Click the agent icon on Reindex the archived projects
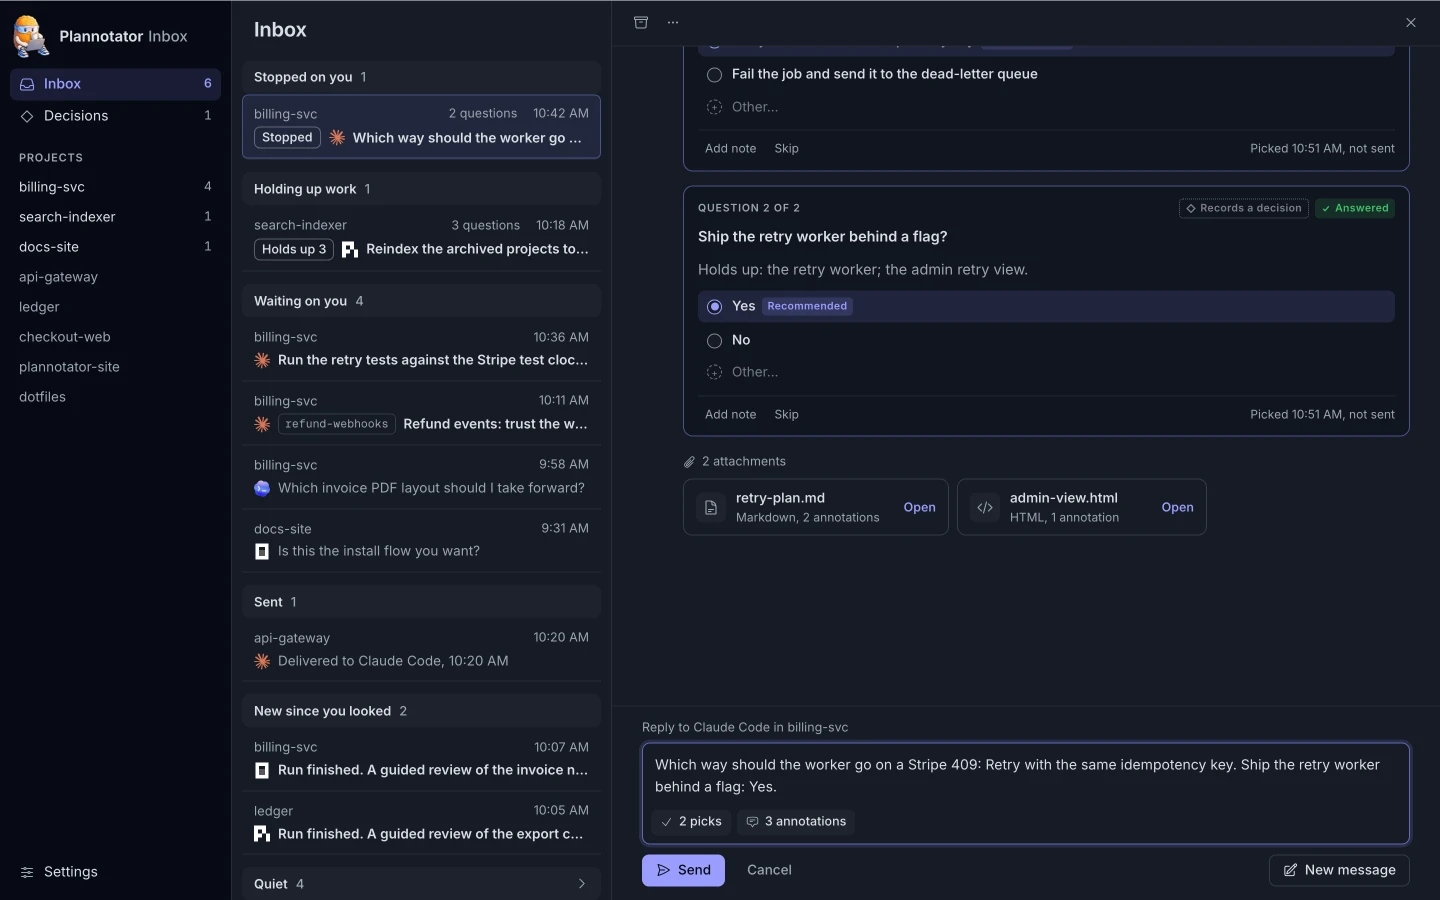This screenshot has height=900, width=1440. pyautogui.click(x=350, y=249)
